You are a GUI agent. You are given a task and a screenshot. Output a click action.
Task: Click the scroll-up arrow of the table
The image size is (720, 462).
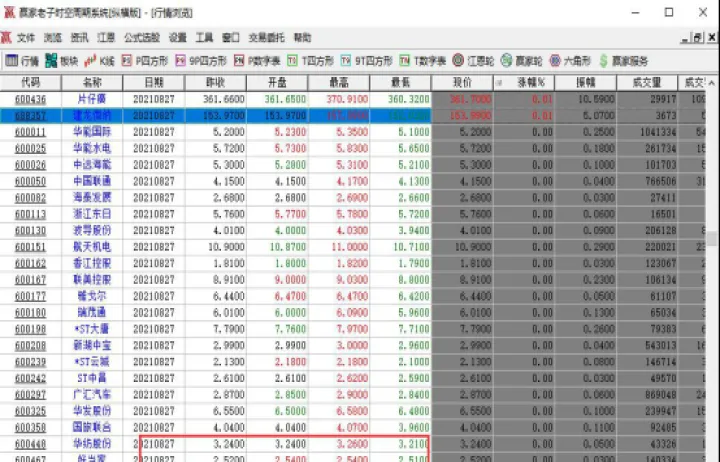(x=712, y=83)
